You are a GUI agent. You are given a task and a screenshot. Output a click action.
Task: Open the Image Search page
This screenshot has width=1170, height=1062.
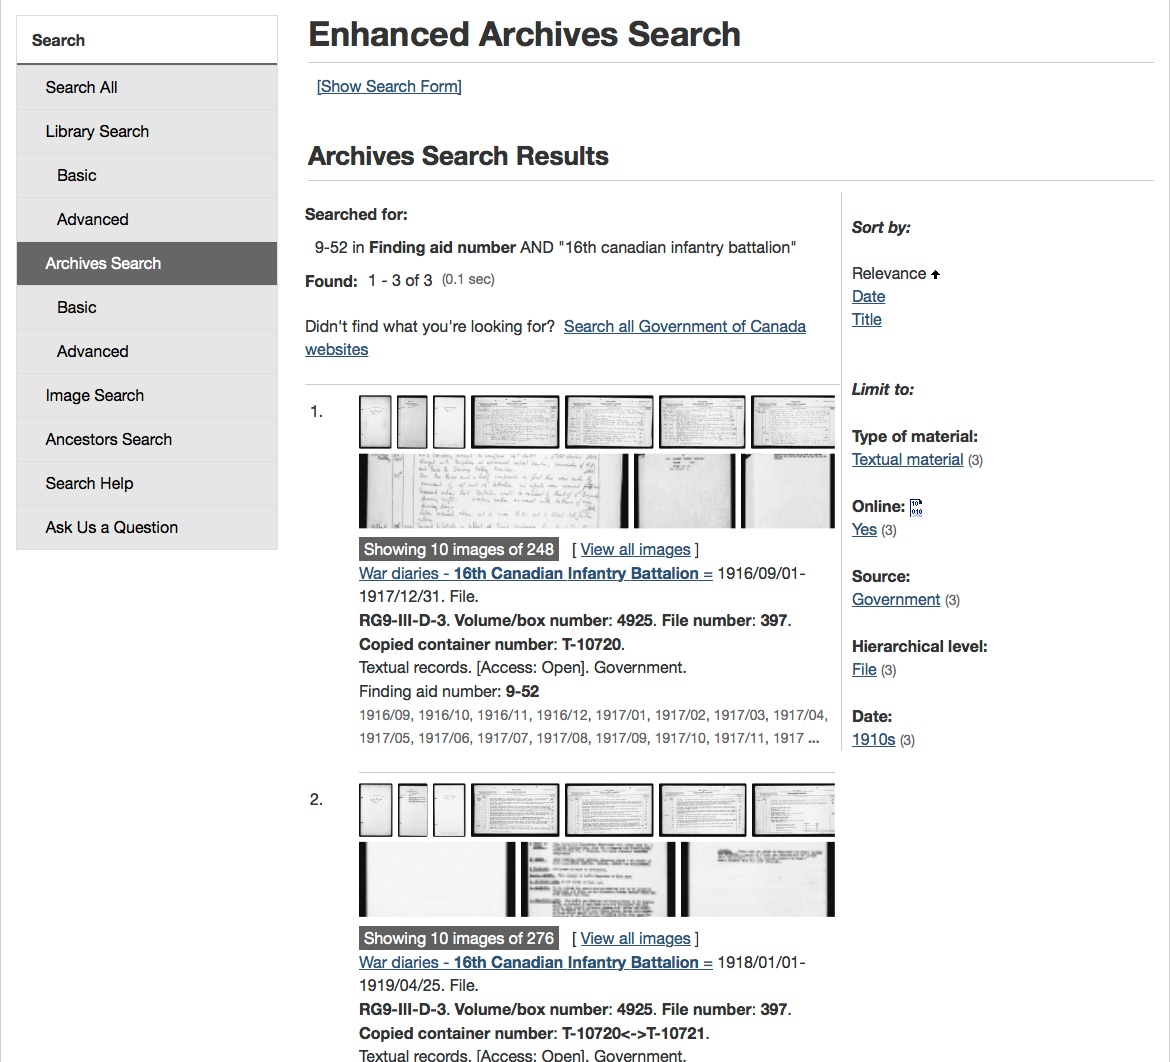click(94, 395)
